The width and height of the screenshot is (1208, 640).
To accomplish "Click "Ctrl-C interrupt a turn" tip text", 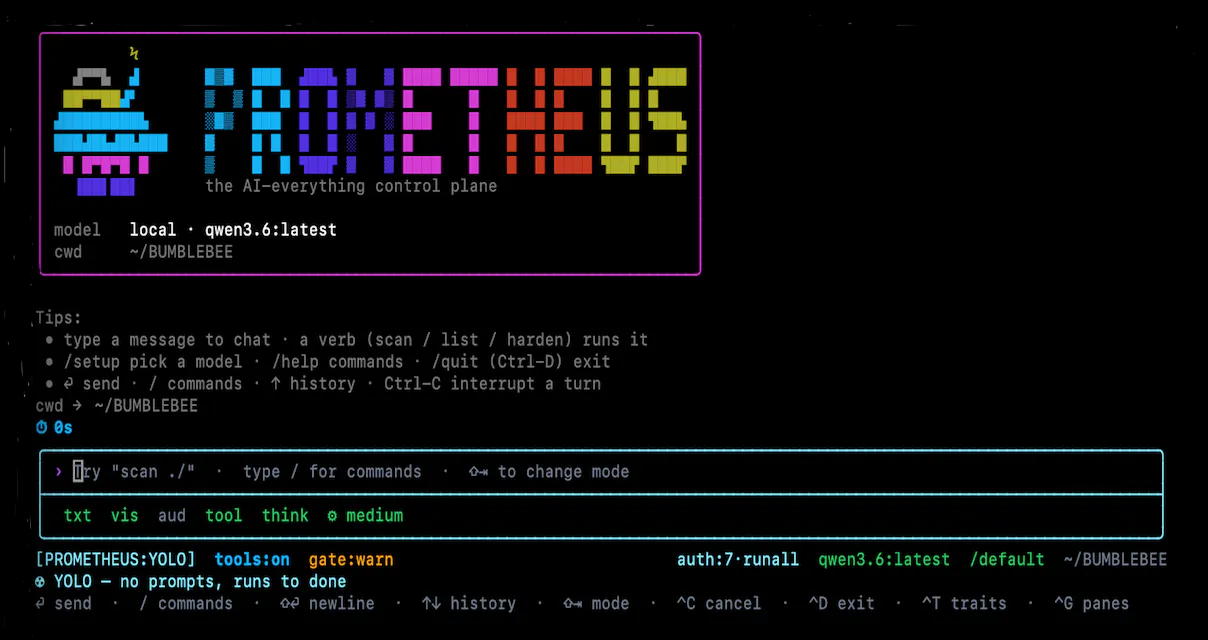I will coord(492,384).
